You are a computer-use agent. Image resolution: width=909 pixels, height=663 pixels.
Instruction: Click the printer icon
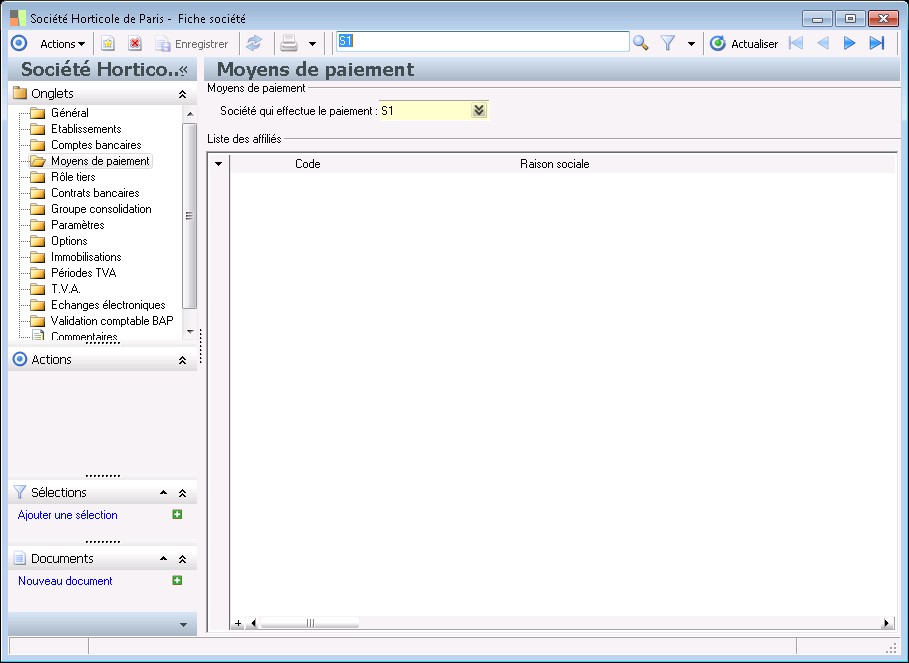[289, 43]
